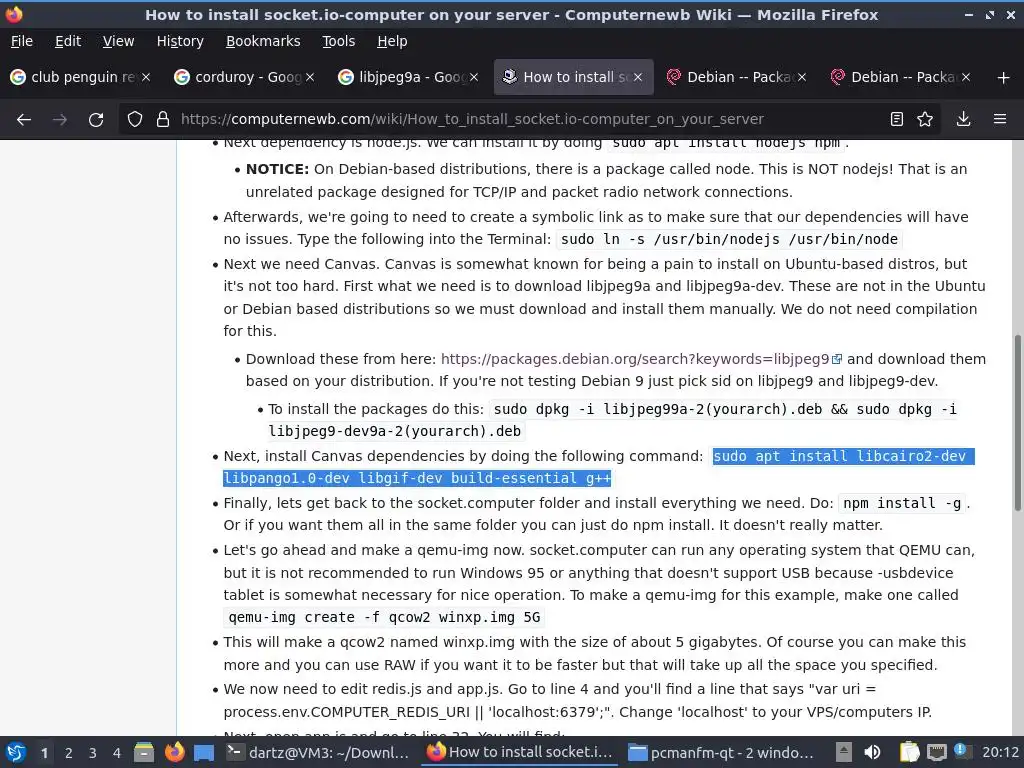
Task: Click the 'sudo dpkg -i libjpeg99a-2(yourarch).deb' command
Action: 658,409
